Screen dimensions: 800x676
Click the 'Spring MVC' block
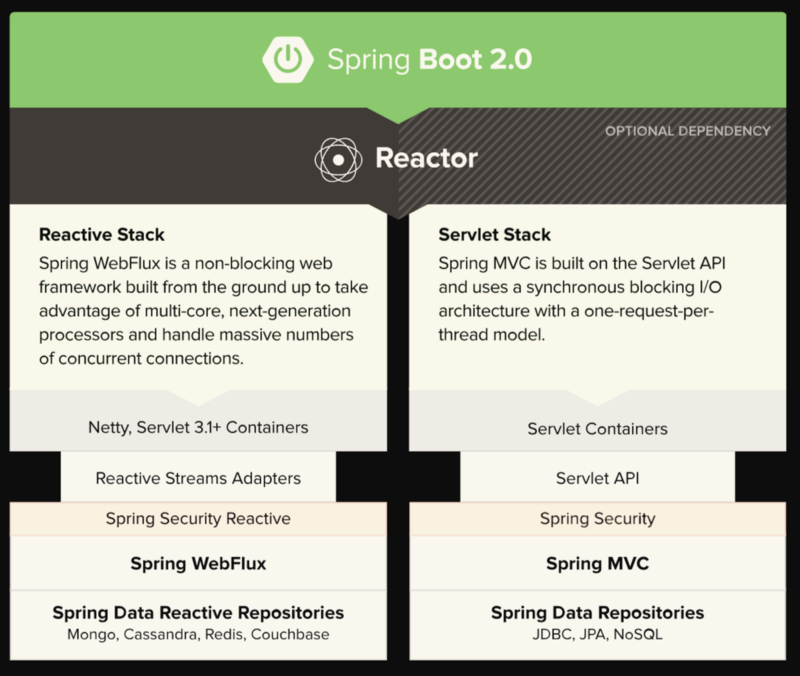[x=597, y=563]
